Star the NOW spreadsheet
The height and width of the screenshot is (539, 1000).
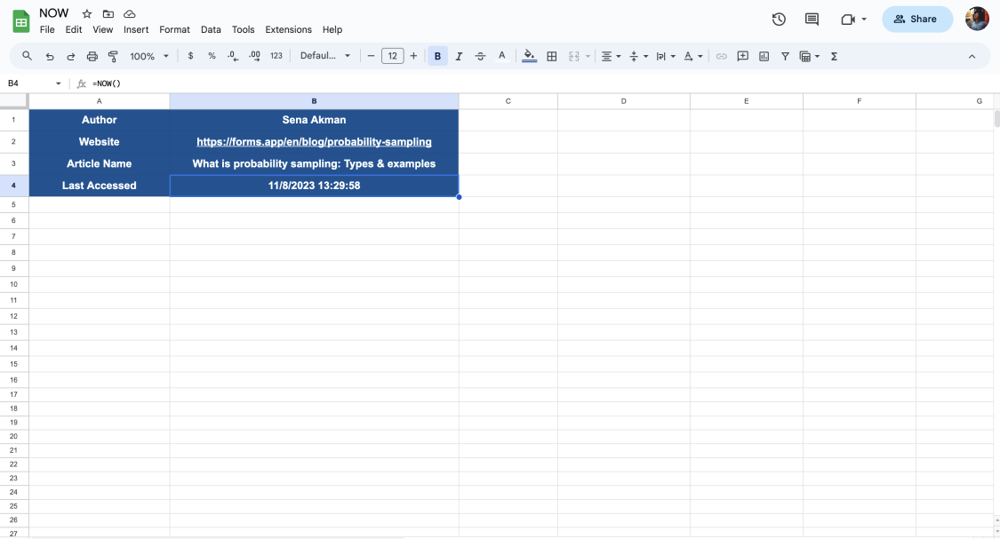(87, 14)
